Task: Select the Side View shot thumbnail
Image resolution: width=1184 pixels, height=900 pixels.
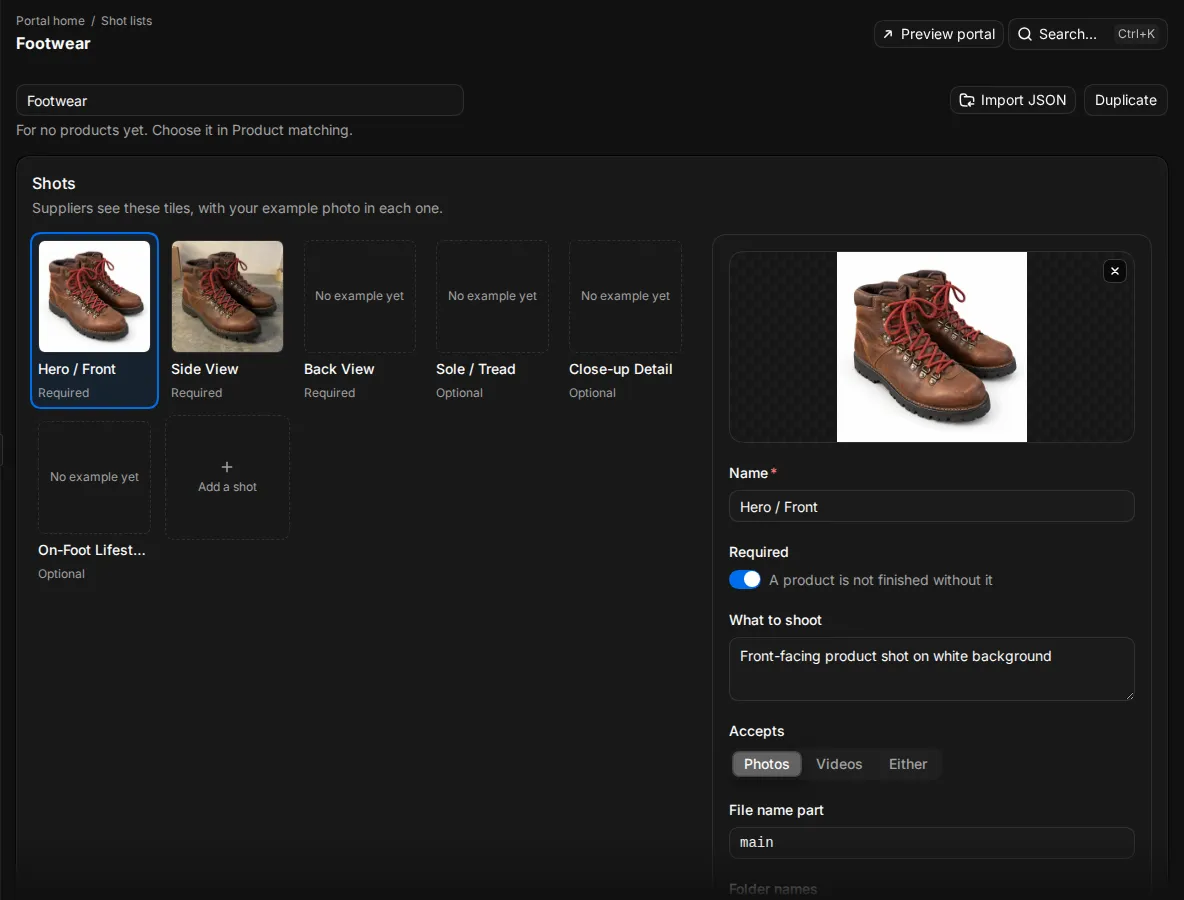Action: tap(227, 296)
